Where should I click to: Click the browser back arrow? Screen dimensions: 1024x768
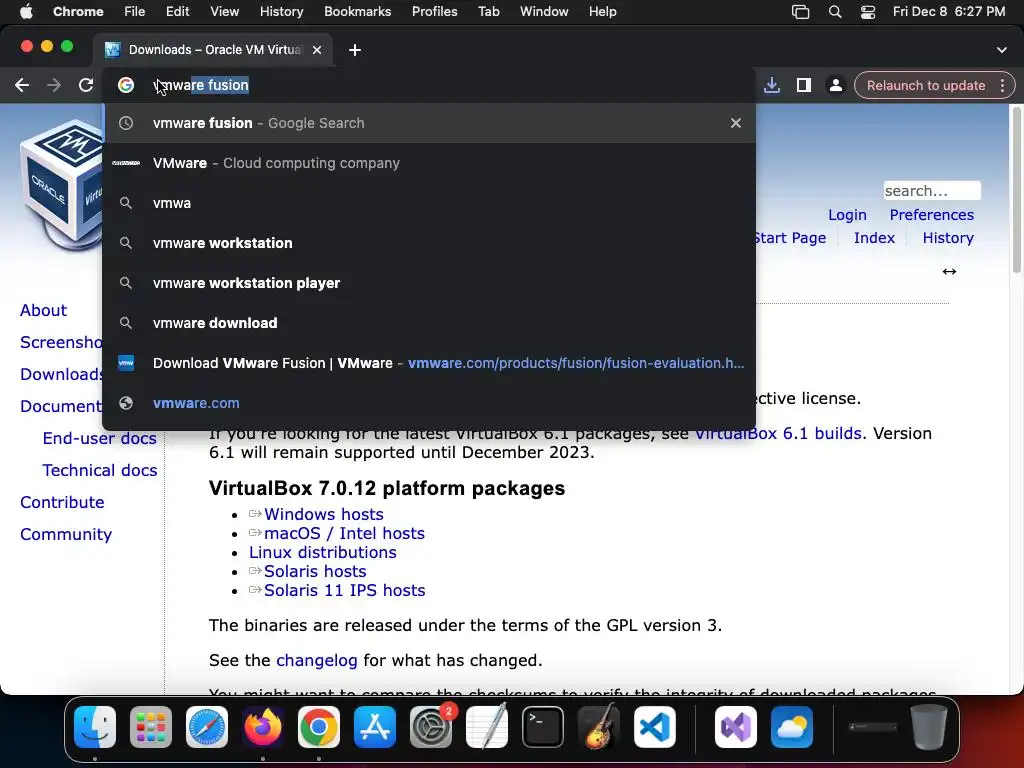(x=22, y=85)
